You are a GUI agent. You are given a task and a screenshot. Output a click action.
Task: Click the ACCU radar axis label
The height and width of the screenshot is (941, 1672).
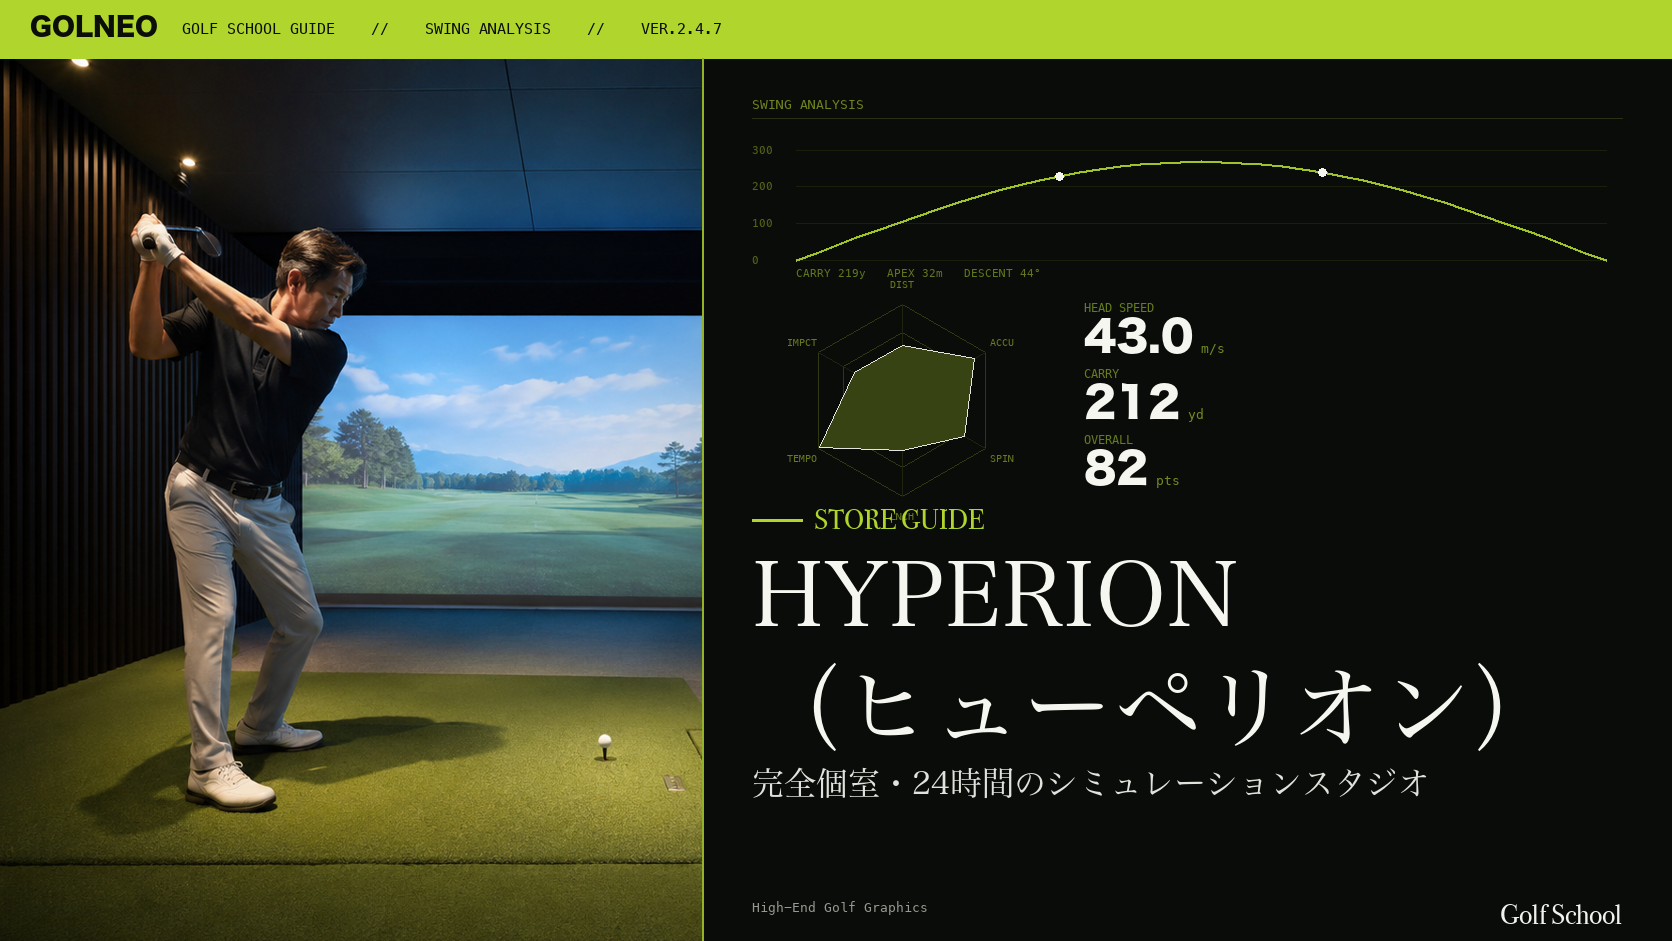click(1002, 343)
